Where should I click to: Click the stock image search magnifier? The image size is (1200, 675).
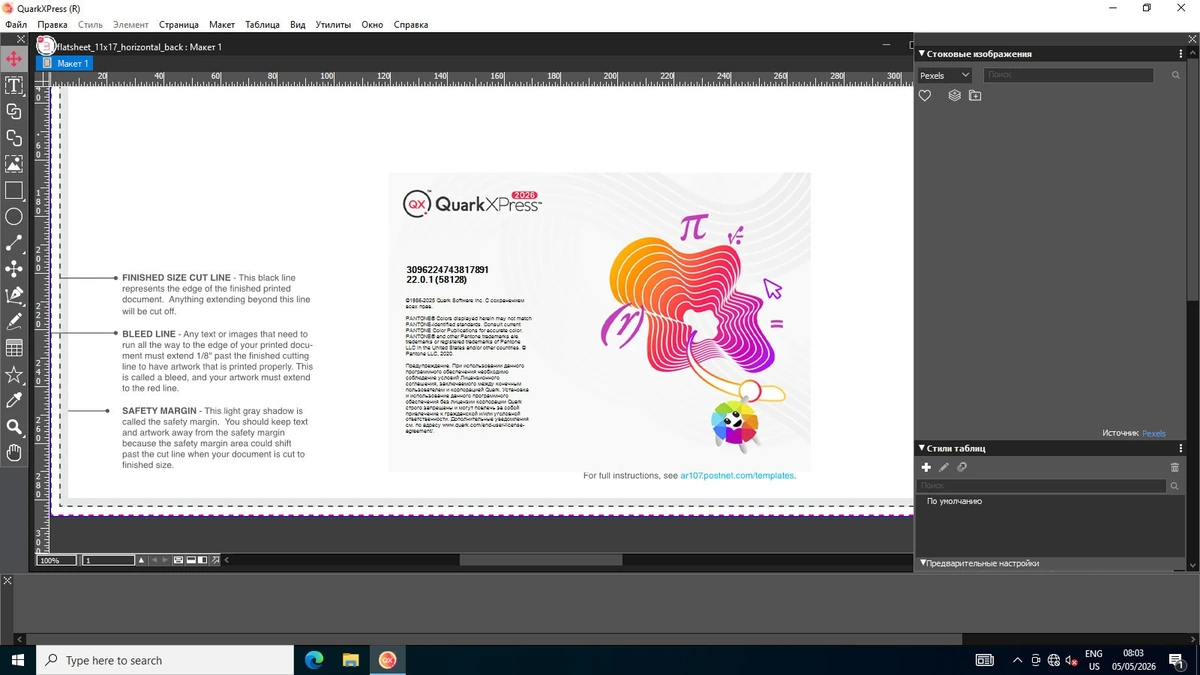(1175, 75)
